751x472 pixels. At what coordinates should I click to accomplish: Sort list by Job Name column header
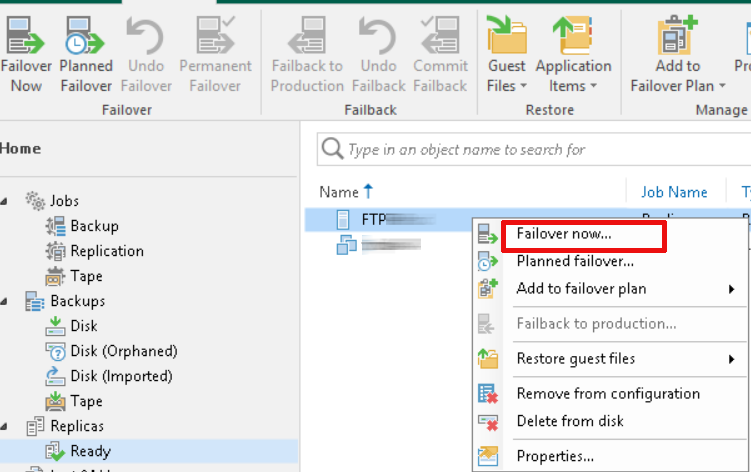pyautogui.click(x=674, y=192)
